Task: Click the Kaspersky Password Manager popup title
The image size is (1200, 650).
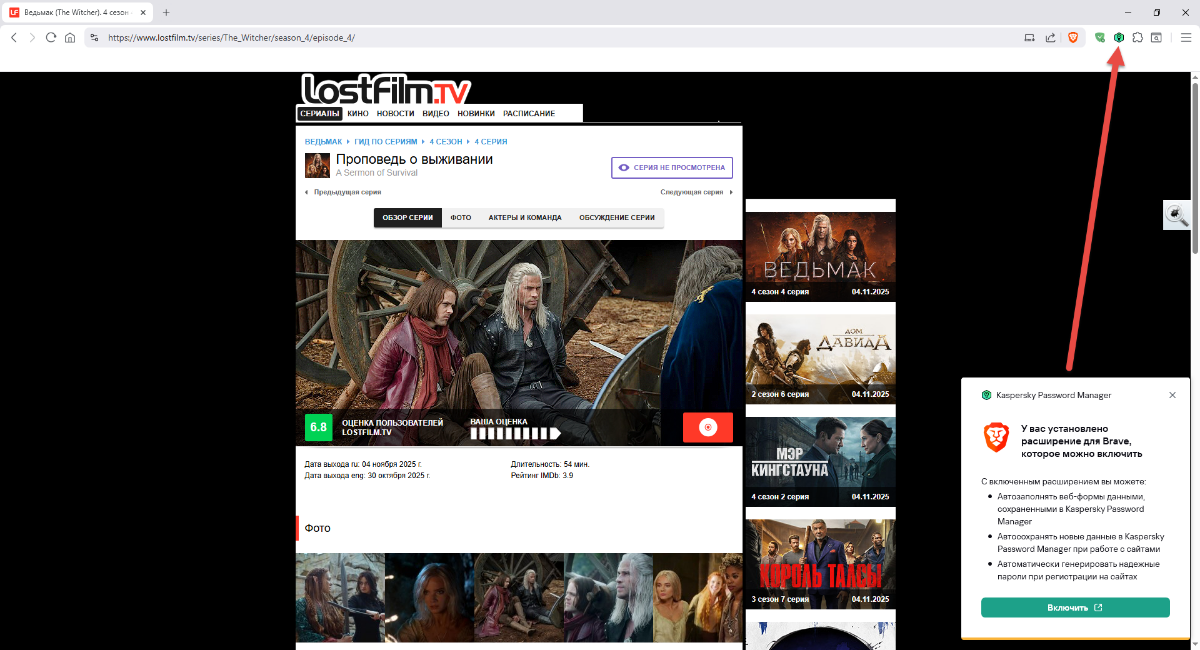Action: tap(1054, 395)
